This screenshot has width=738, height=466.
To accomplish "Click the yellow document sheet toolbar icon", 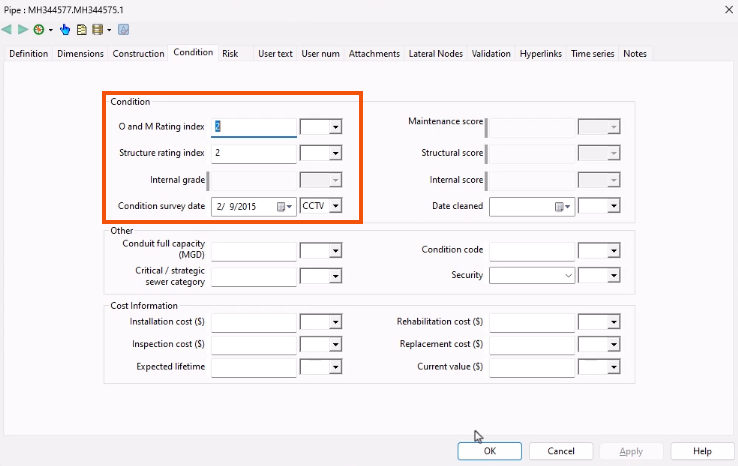I will pyautogui.click(x=81, y=30).
